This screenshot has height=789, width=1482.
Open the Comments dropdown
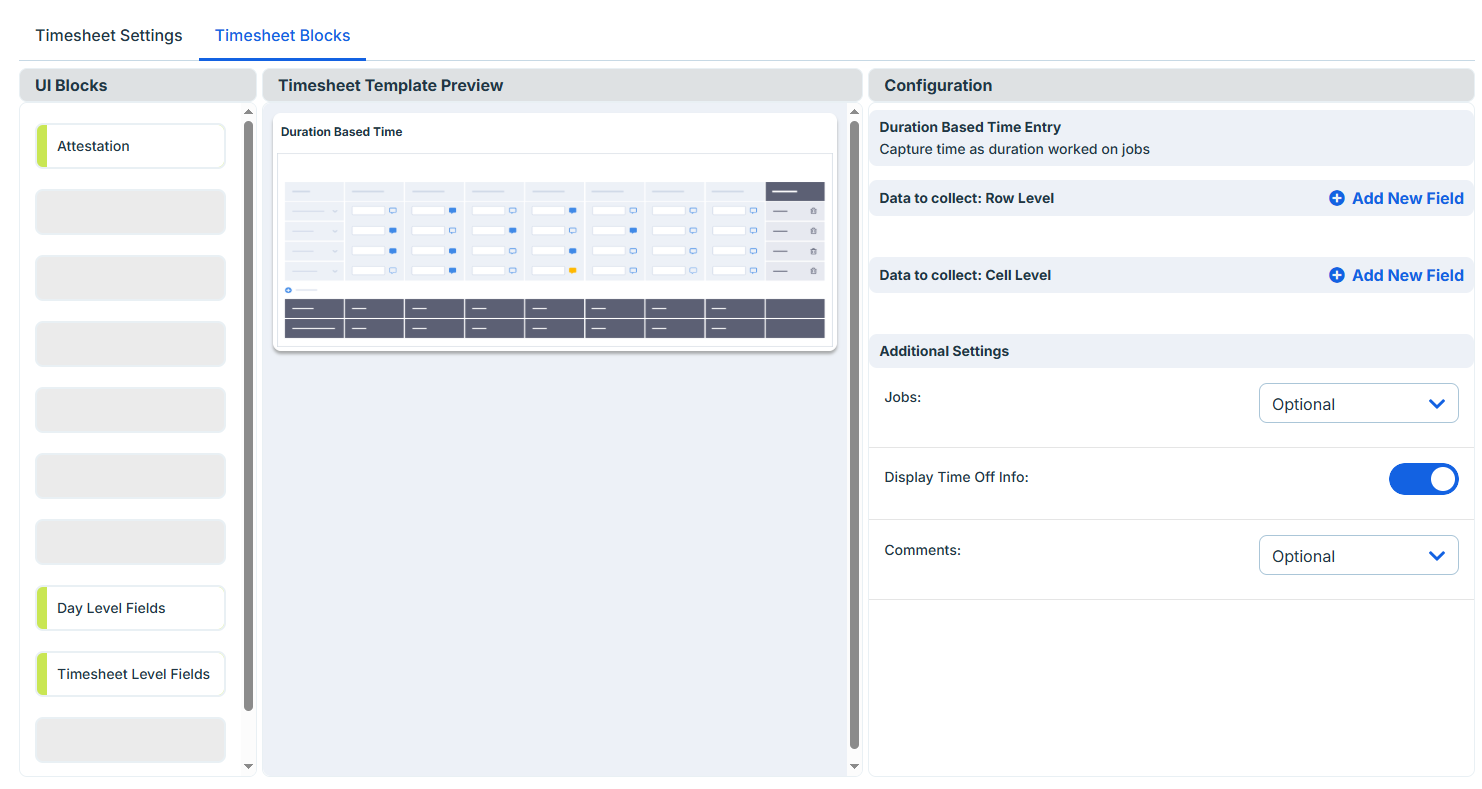click(1358, 555)
